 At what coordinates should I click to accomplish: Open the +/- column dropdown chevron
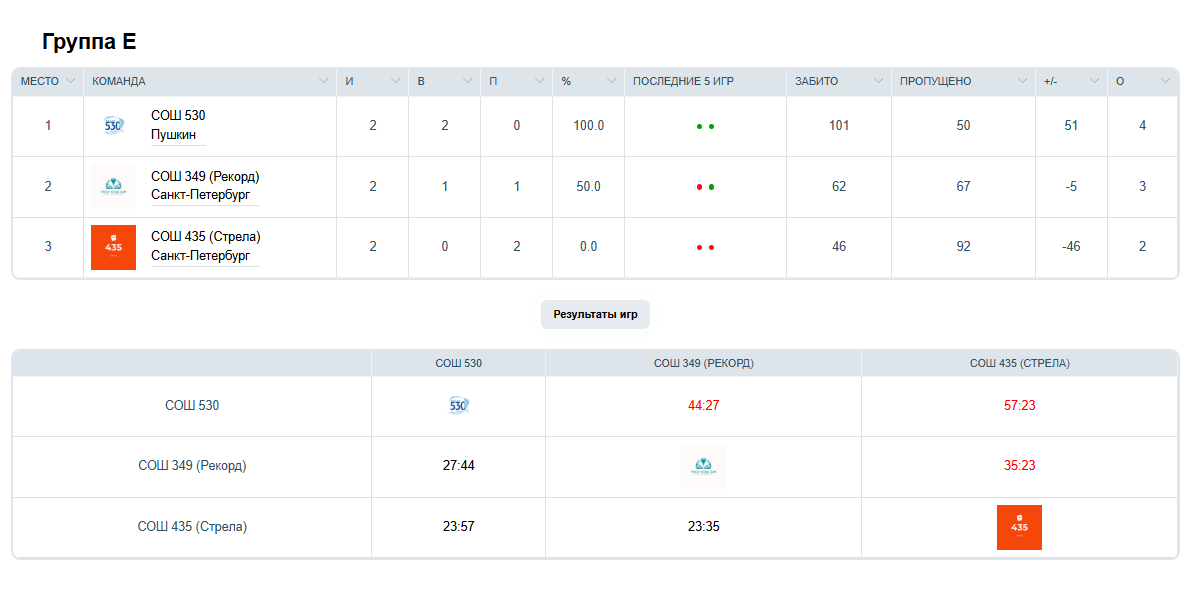[x=1094, y=82]
